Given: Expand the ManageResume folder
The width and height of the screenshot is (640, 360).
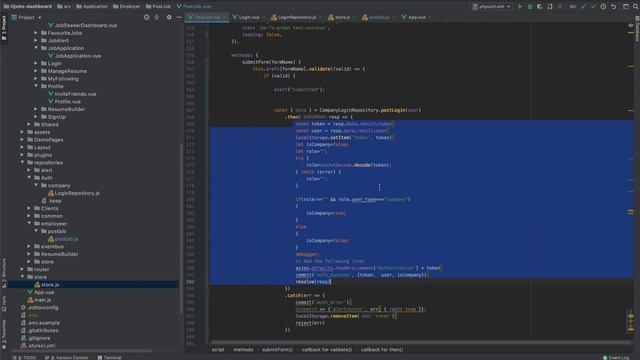Looking at the screenshot, I should pyautogui.click(x=36, y=71).
